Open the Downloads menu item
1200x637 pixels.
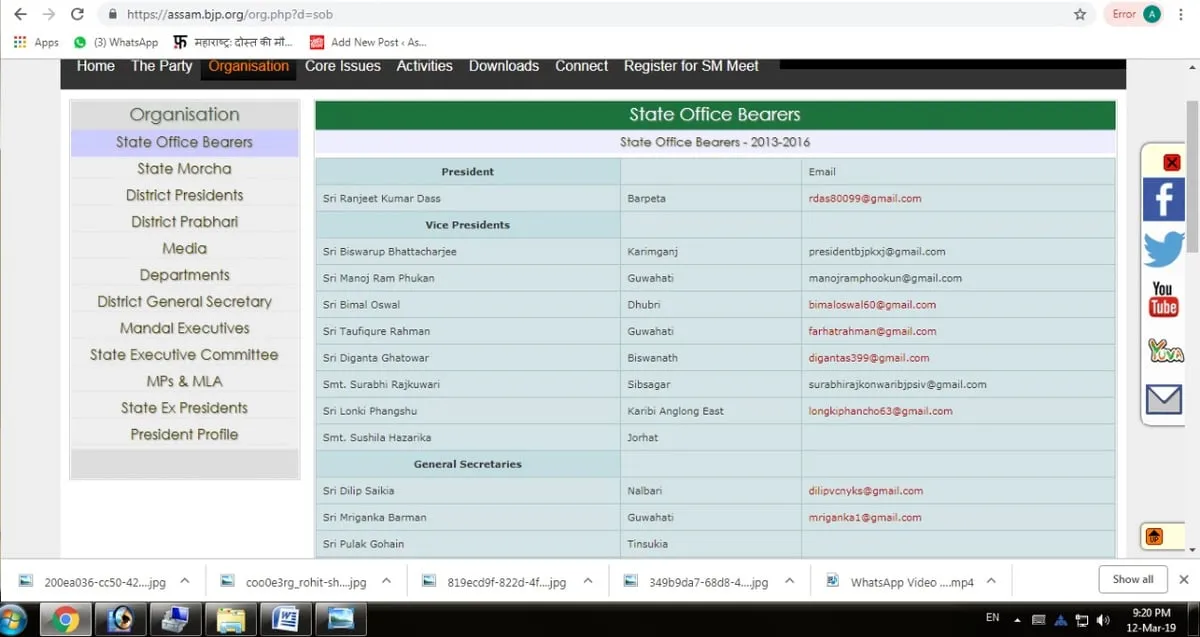(504, 66)
